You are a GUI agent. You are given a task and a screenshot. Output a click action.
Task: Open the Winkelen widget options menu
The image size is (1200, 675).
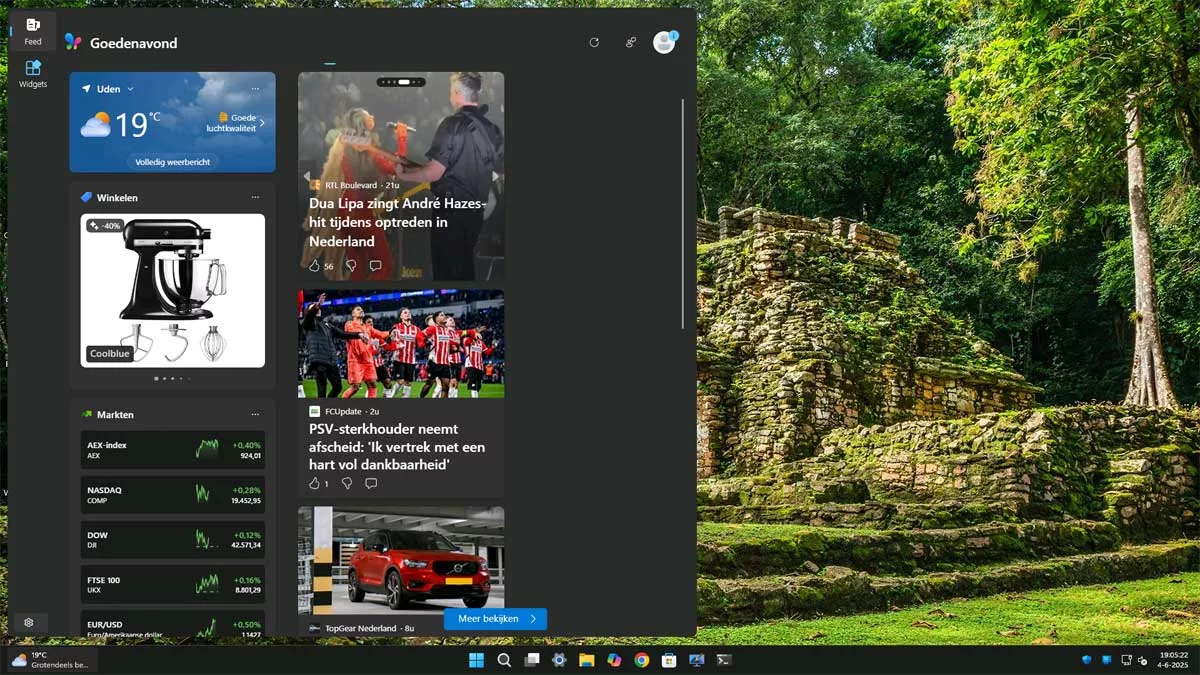tap(257, 197)
